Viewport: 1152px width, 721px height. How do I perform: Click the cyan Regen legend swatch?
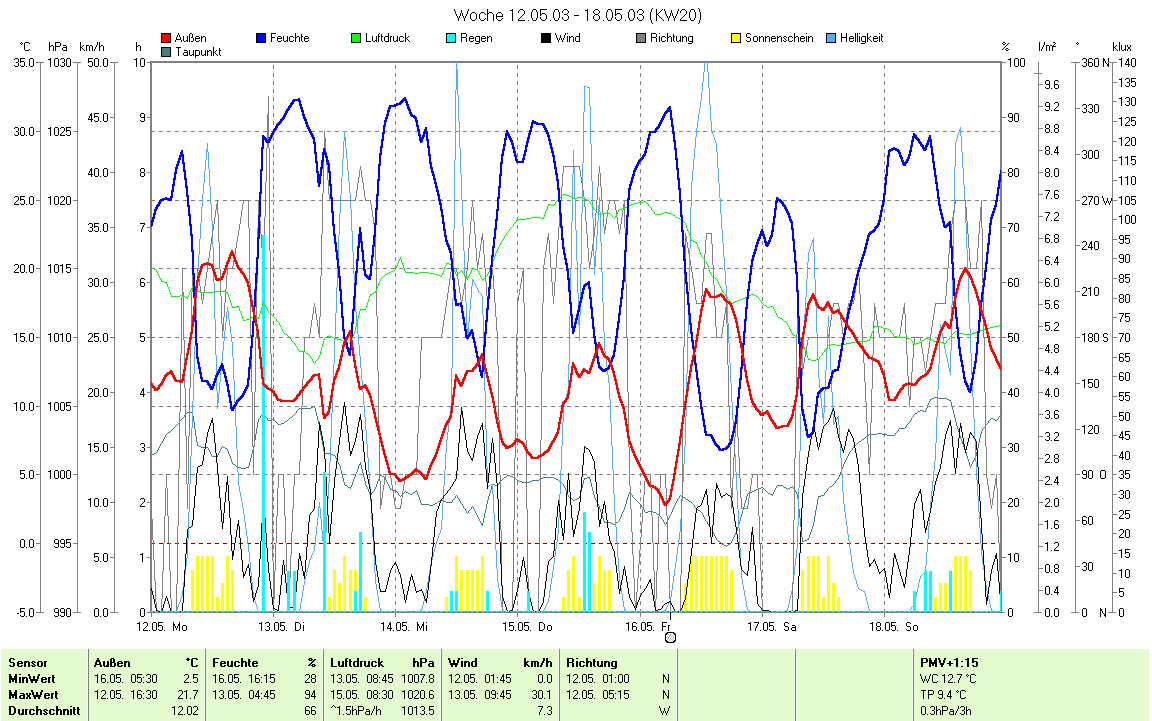(451, 38)
